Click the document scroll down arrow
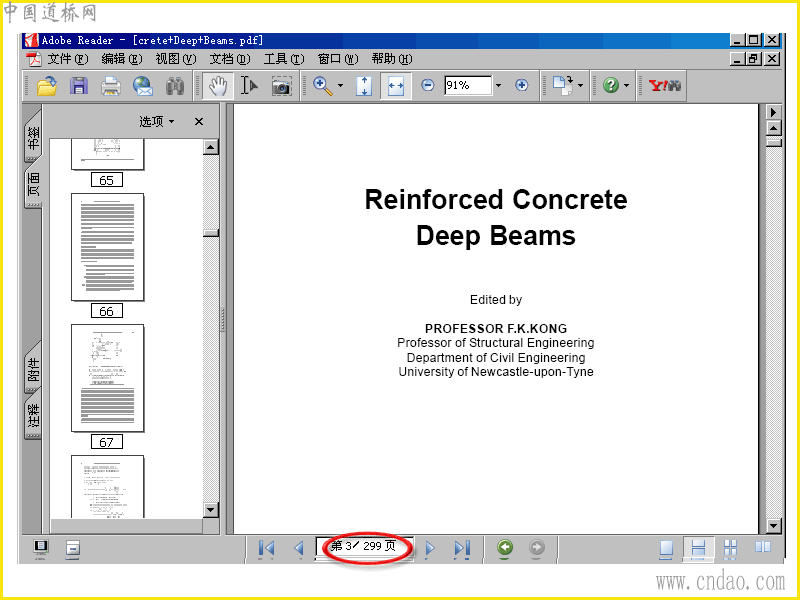The height and width of the screenshot is (600, 800). pyautogui.click(x=774, y=526)
